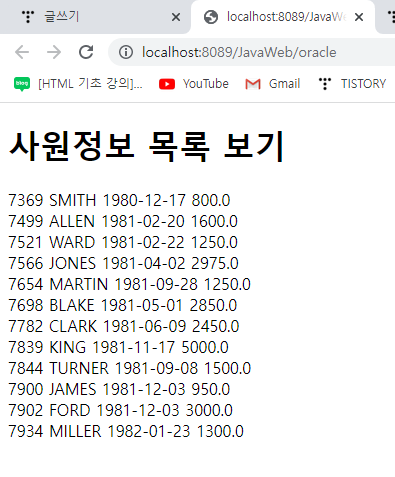Click the TISTORY dots bookmark icon
395x477 pixels.
tap(325, 84)
